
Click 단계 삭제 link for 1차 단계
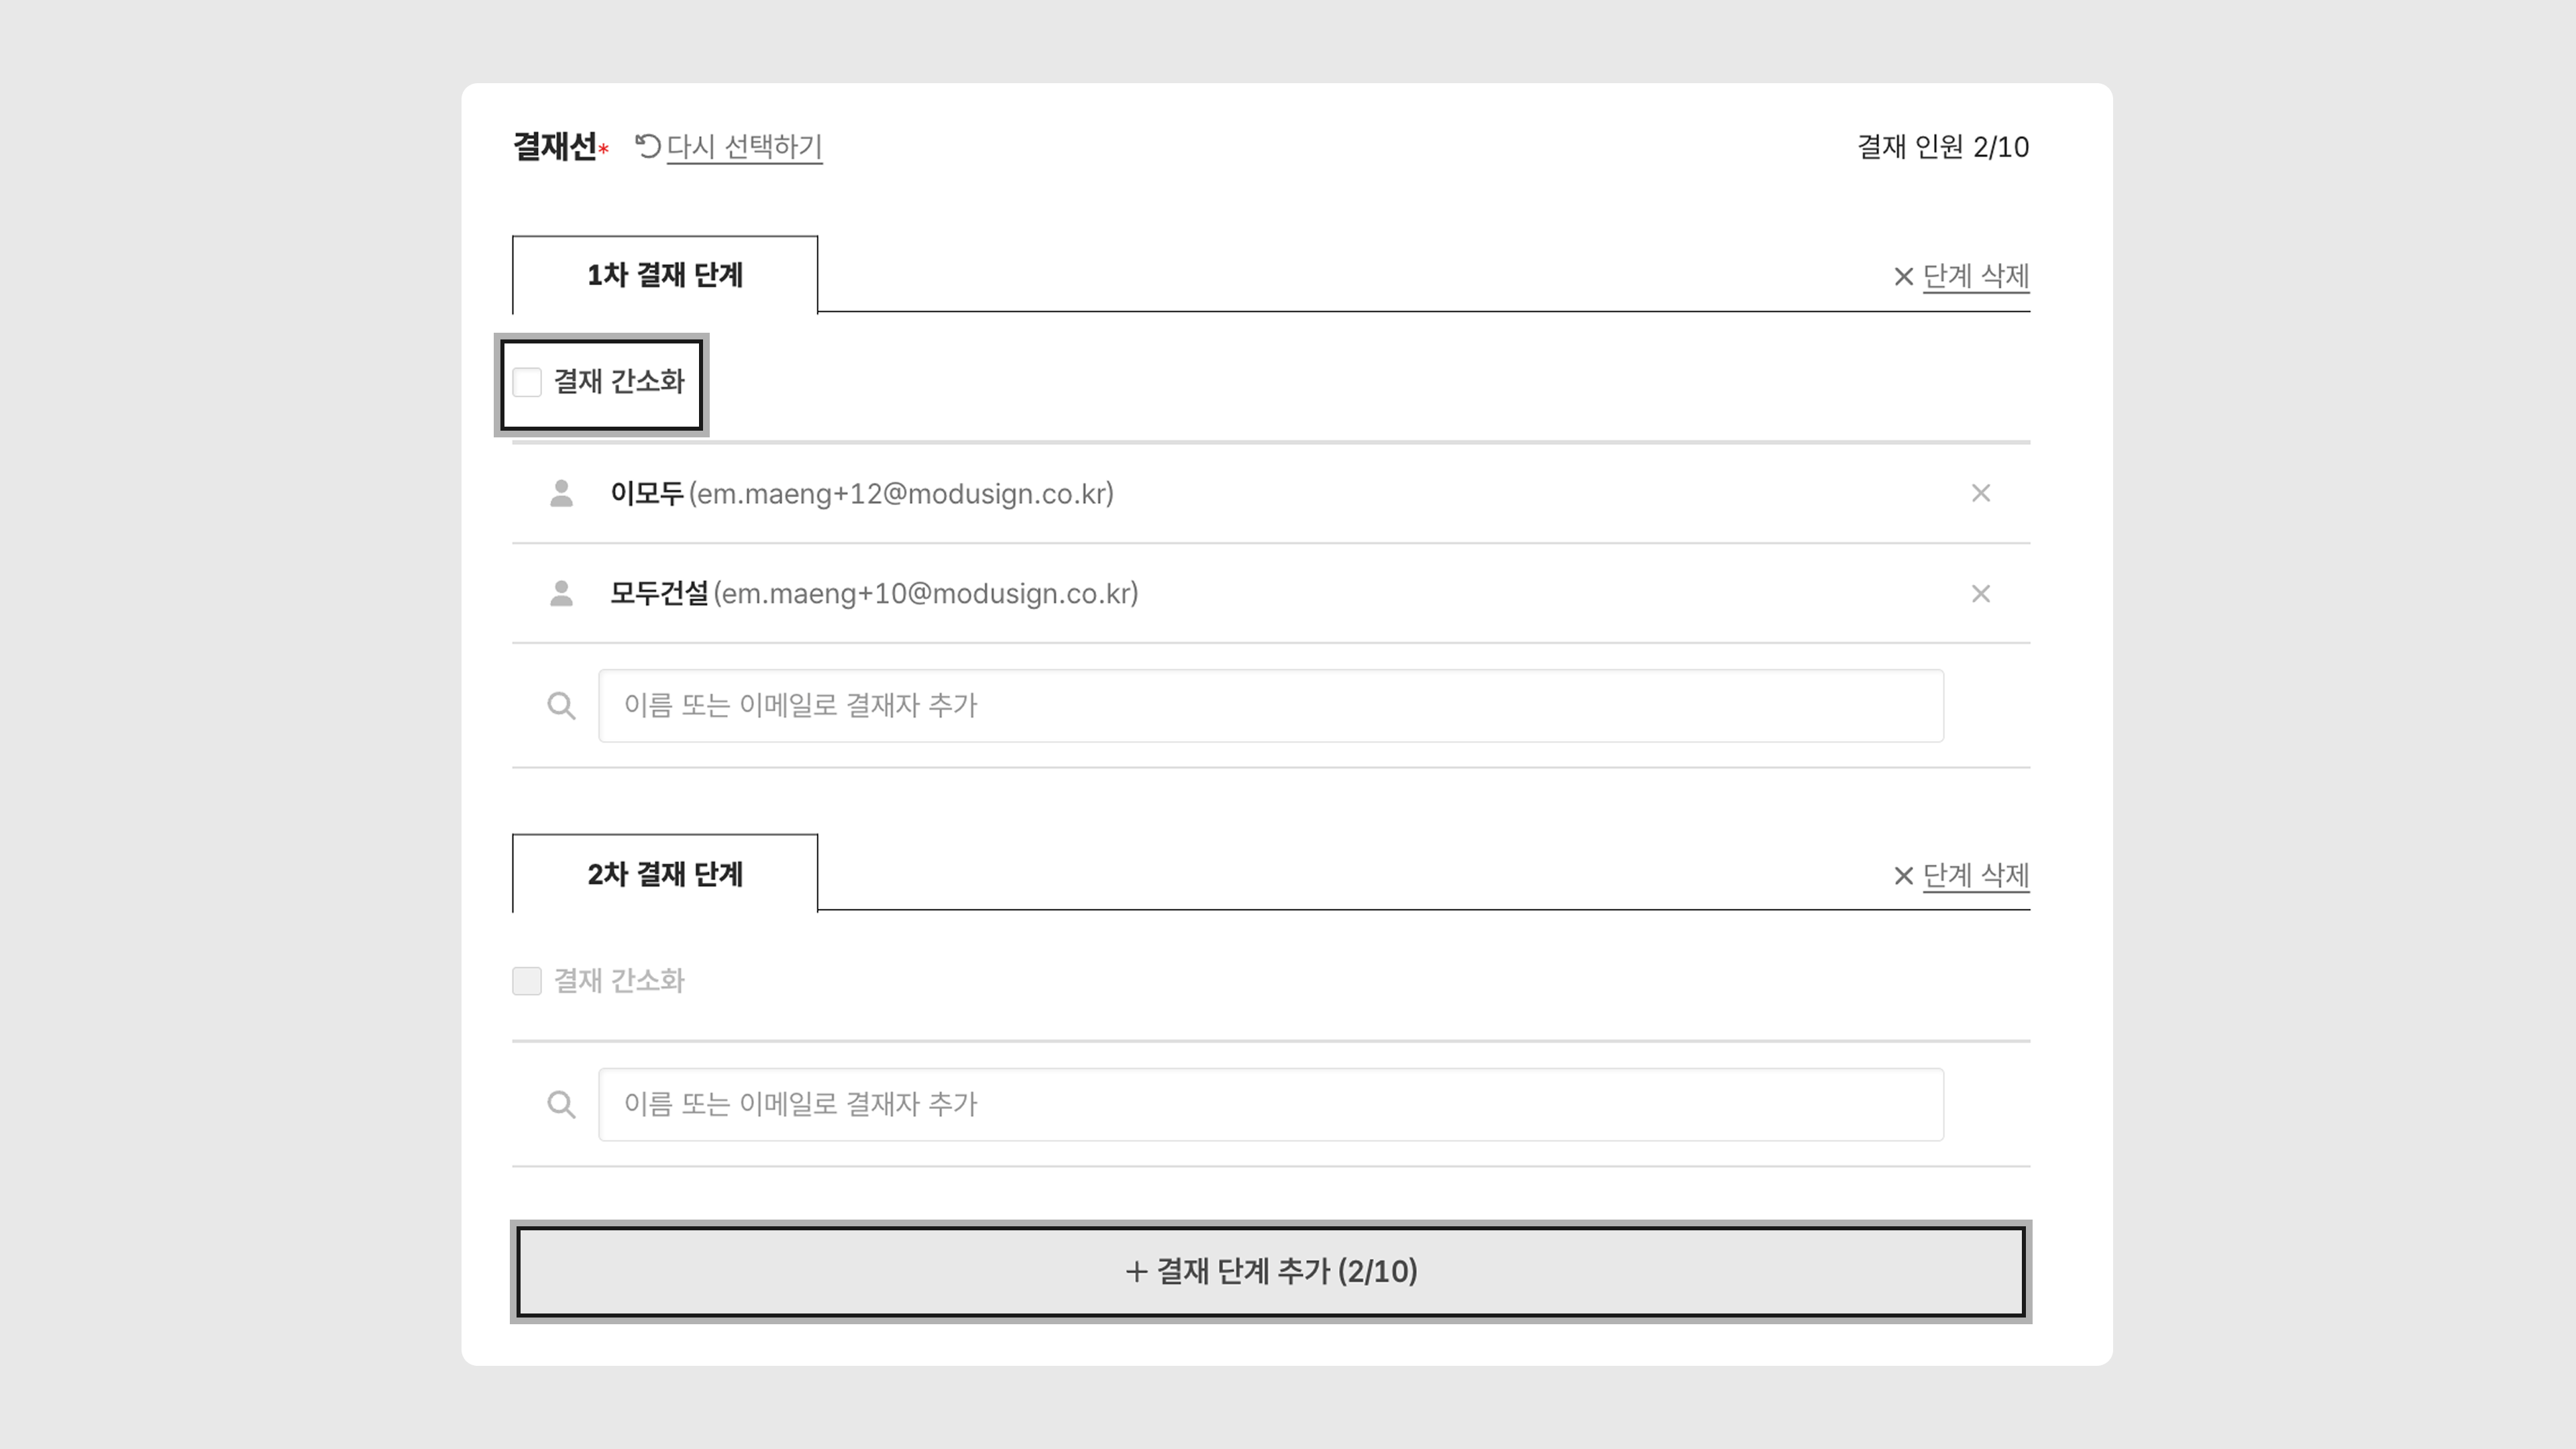(1975, 276)
